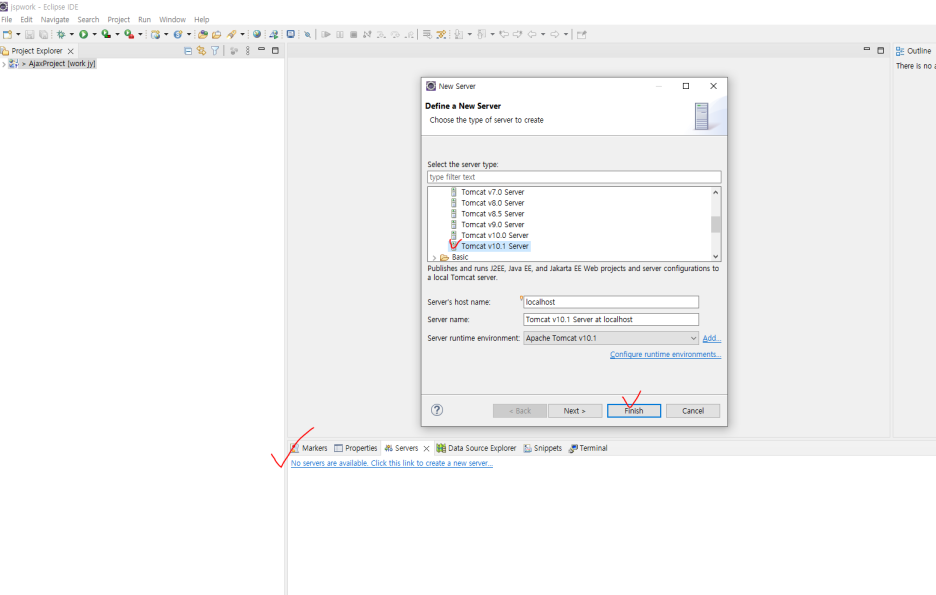Image resolution: width=936 pixels, height=595 pixels.
Task: Click the Resume debug toolbar icon
Action: coord(326,35)
